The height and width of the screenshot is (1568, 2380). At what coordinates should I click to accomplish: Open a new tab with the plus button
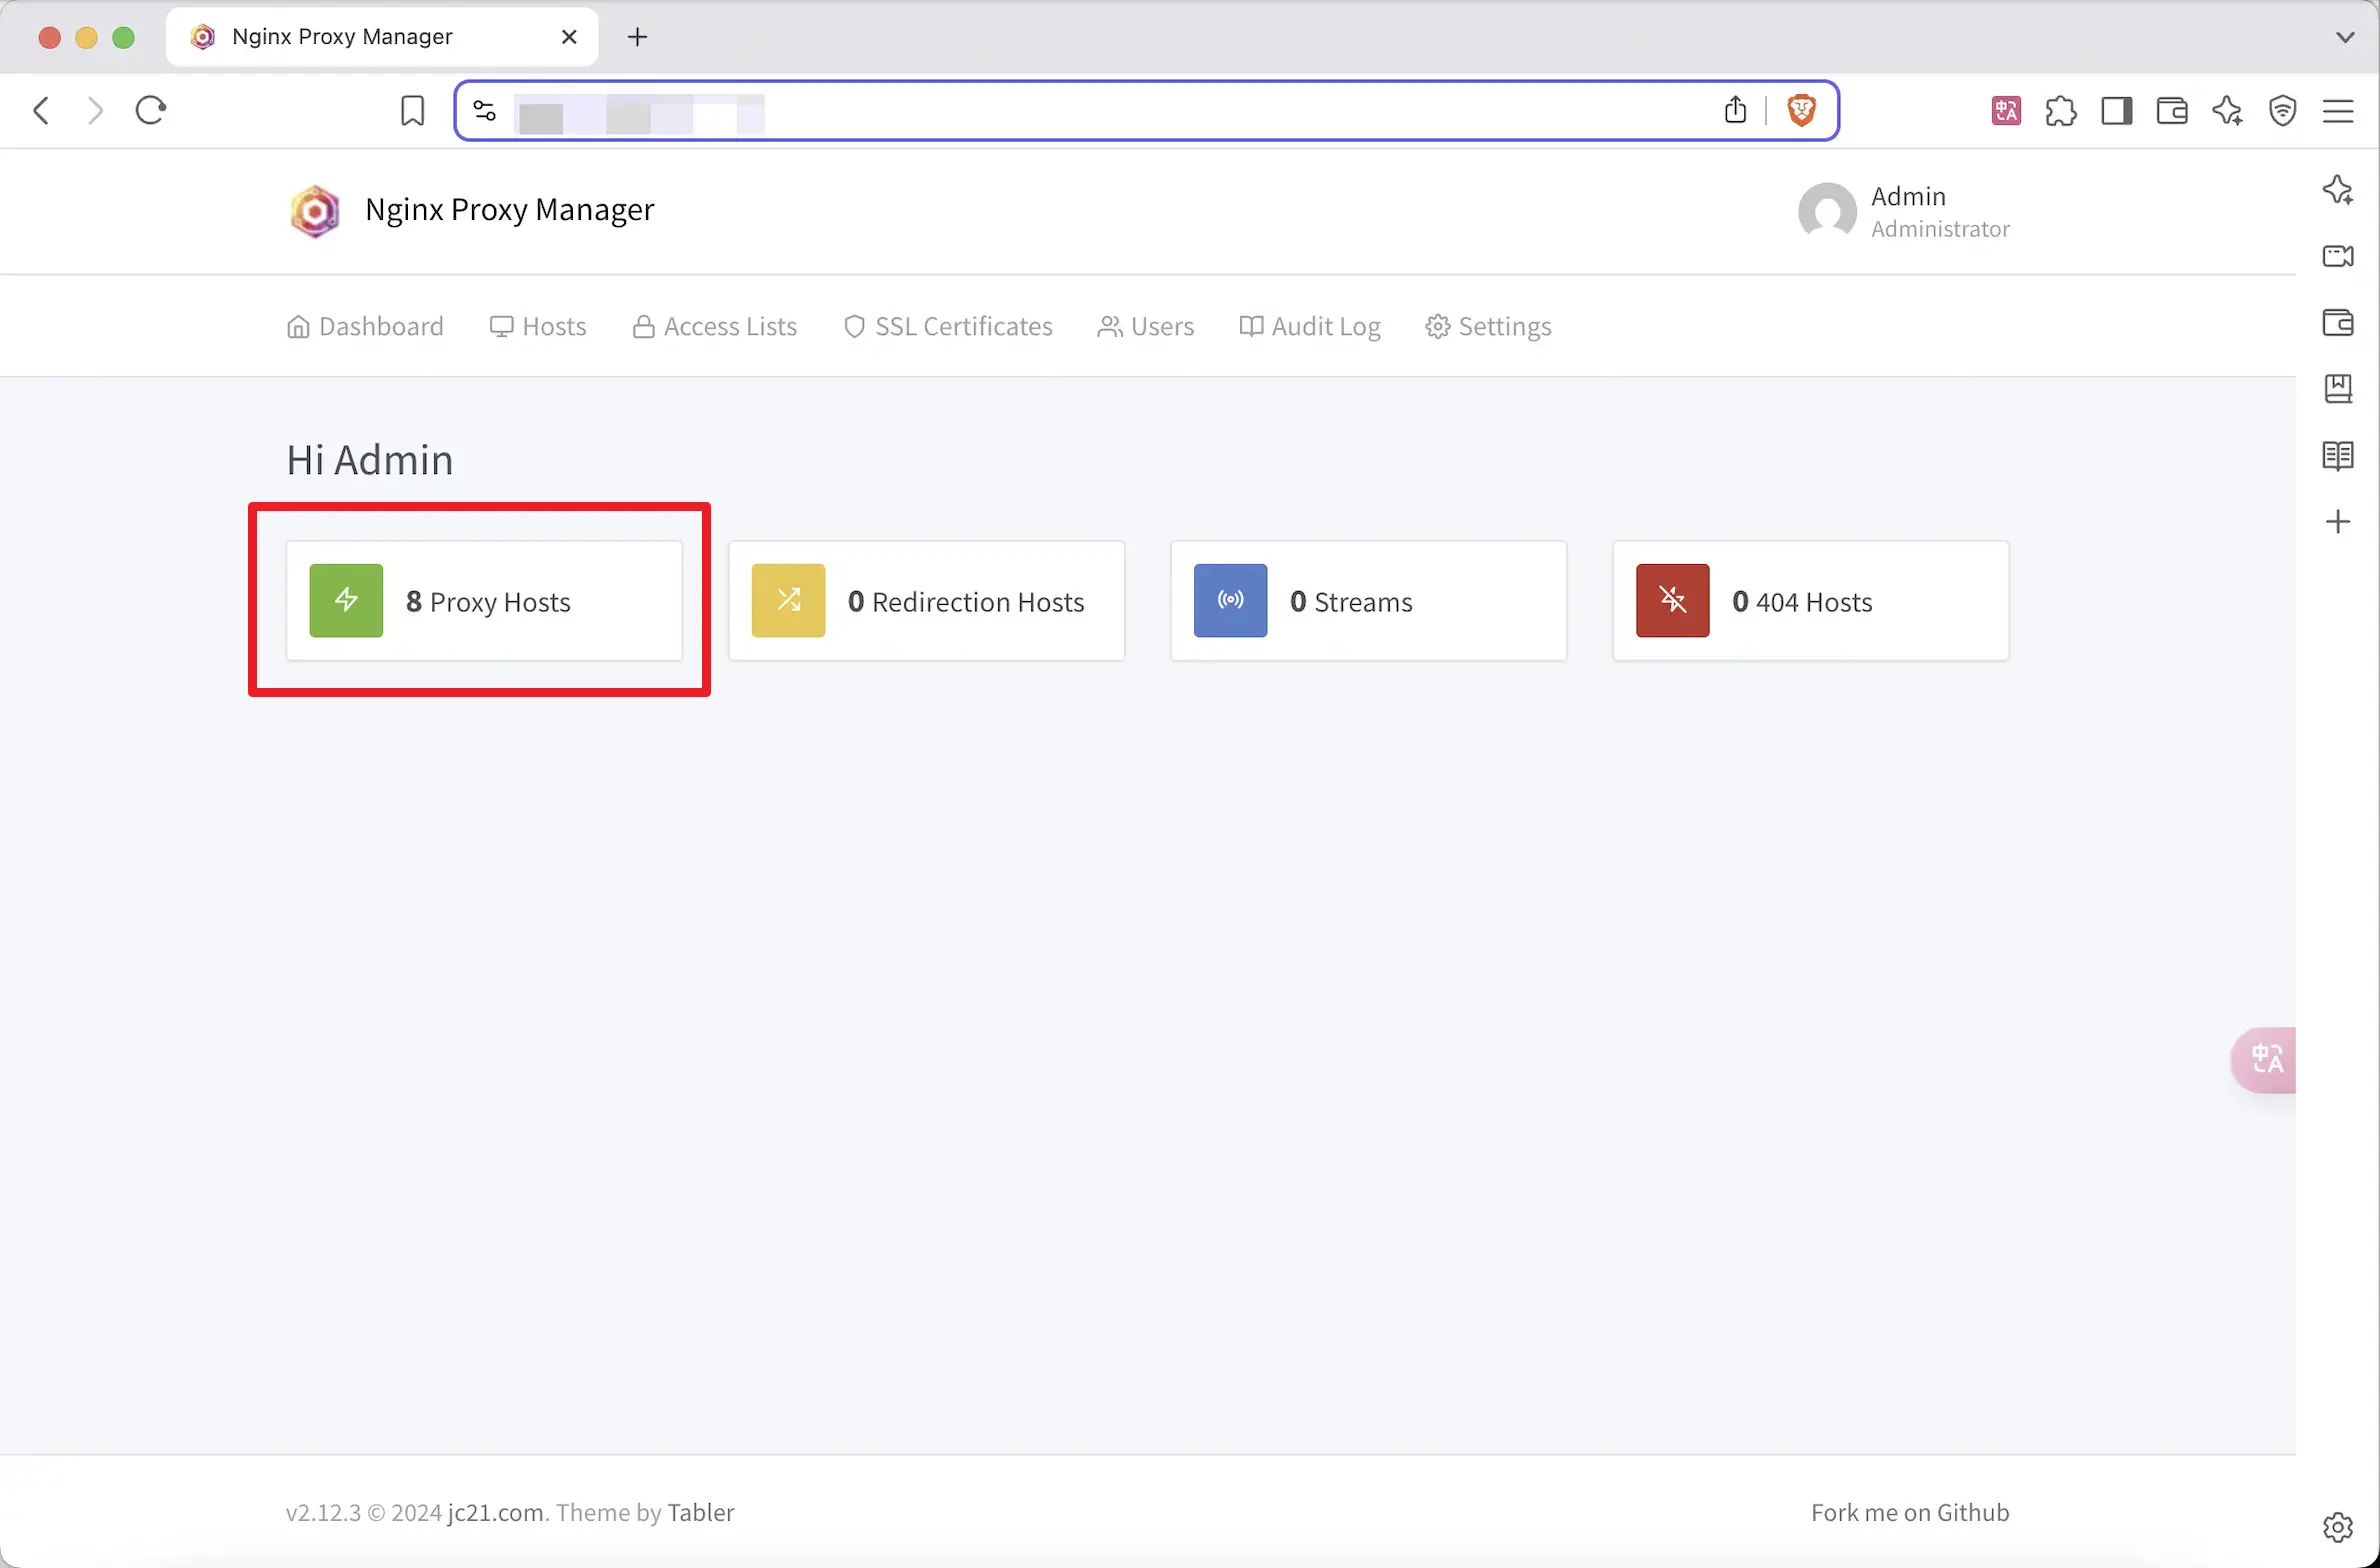(x=637, y=37)
